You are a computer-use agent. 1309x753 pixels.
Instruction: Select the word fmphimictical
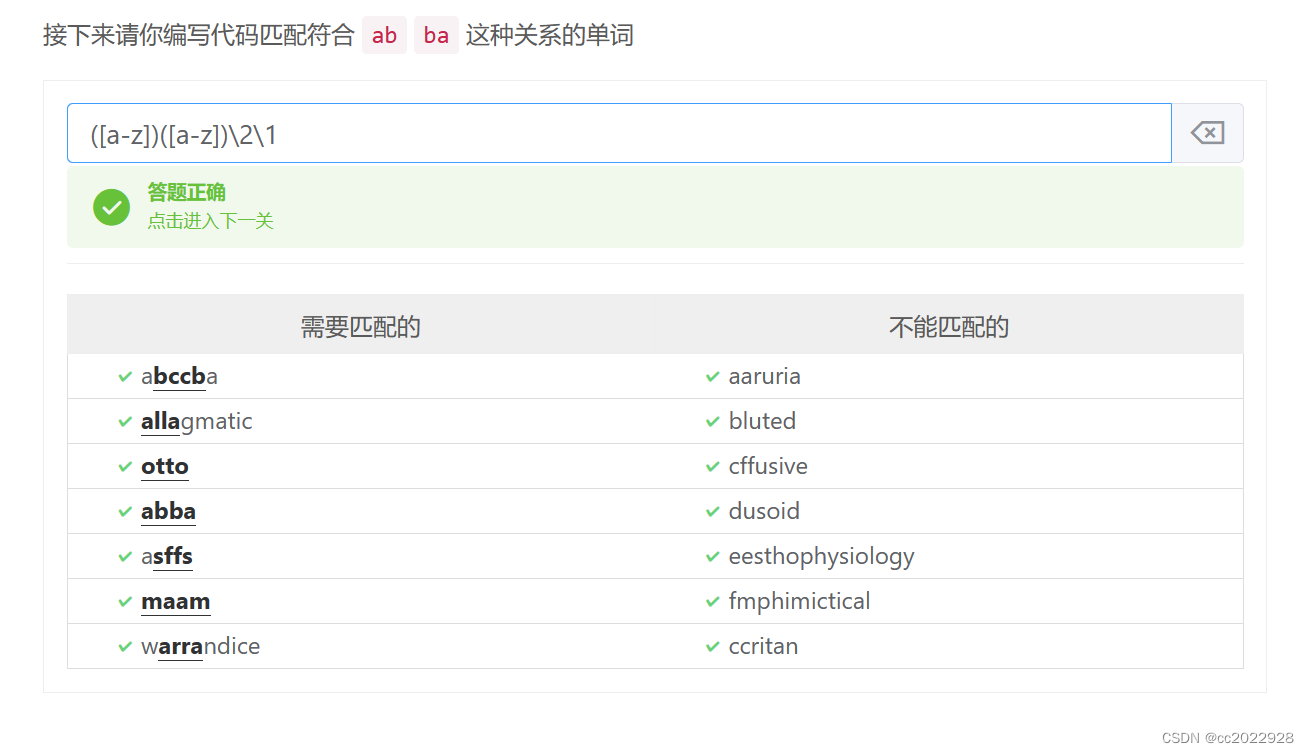[x=799, y=601]
